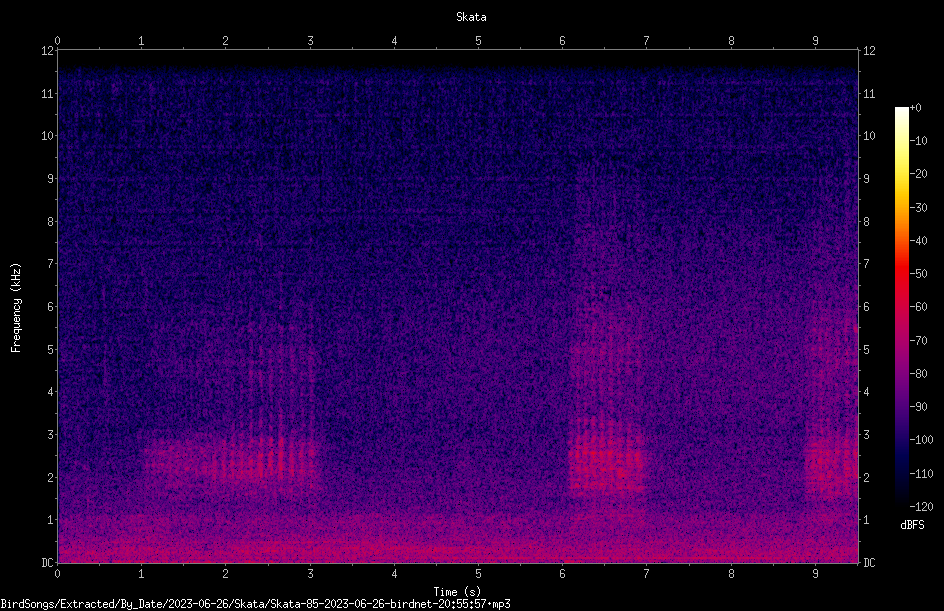Click the left frequency axis 11 label

(x=47, y=93)
